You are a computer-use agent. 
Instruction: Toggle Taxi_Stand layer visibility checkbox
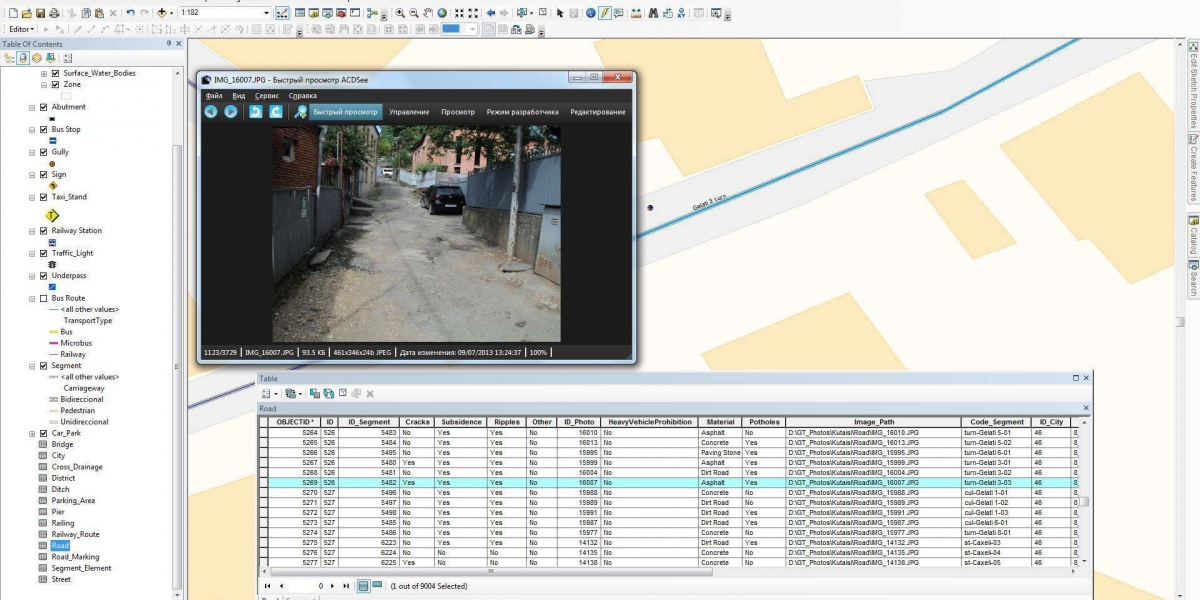click(43, 197)
